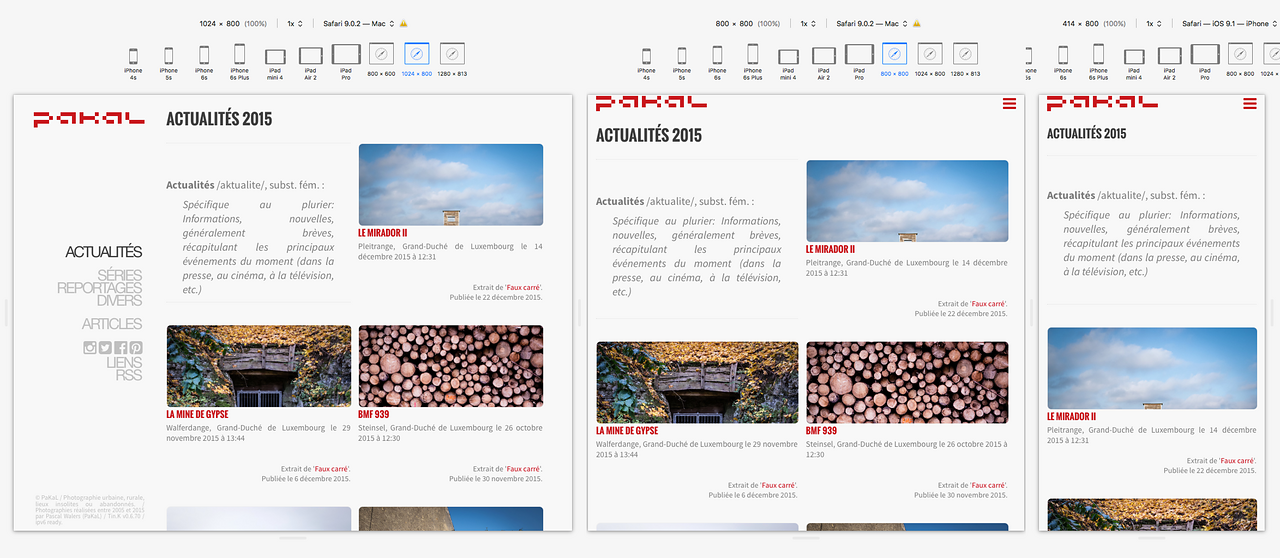Open hamburger menu in the iPhone pane
This screenshot has width=1280, height=558.
(x=1250, y=104)
